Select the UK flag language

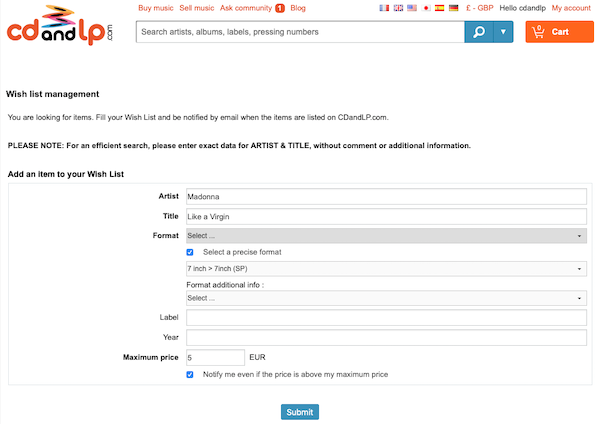click(x=398, y=8)
